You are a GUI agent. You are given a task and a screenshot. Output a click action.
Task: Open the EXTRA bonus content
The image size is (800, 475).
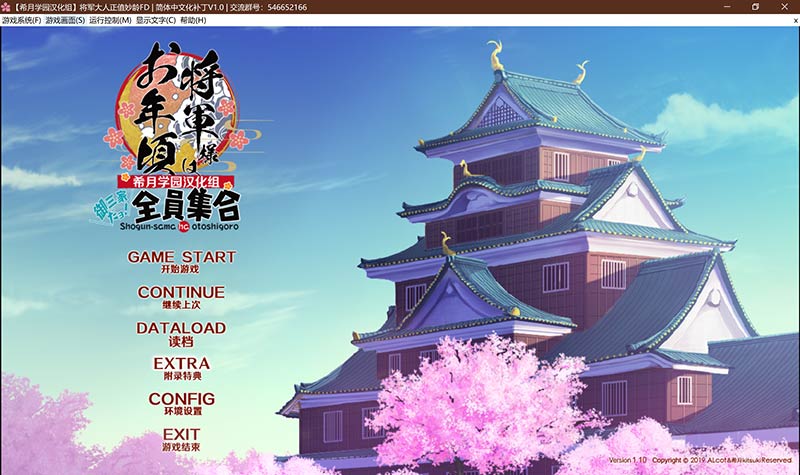pyautogui.click(x=181, y=367)
